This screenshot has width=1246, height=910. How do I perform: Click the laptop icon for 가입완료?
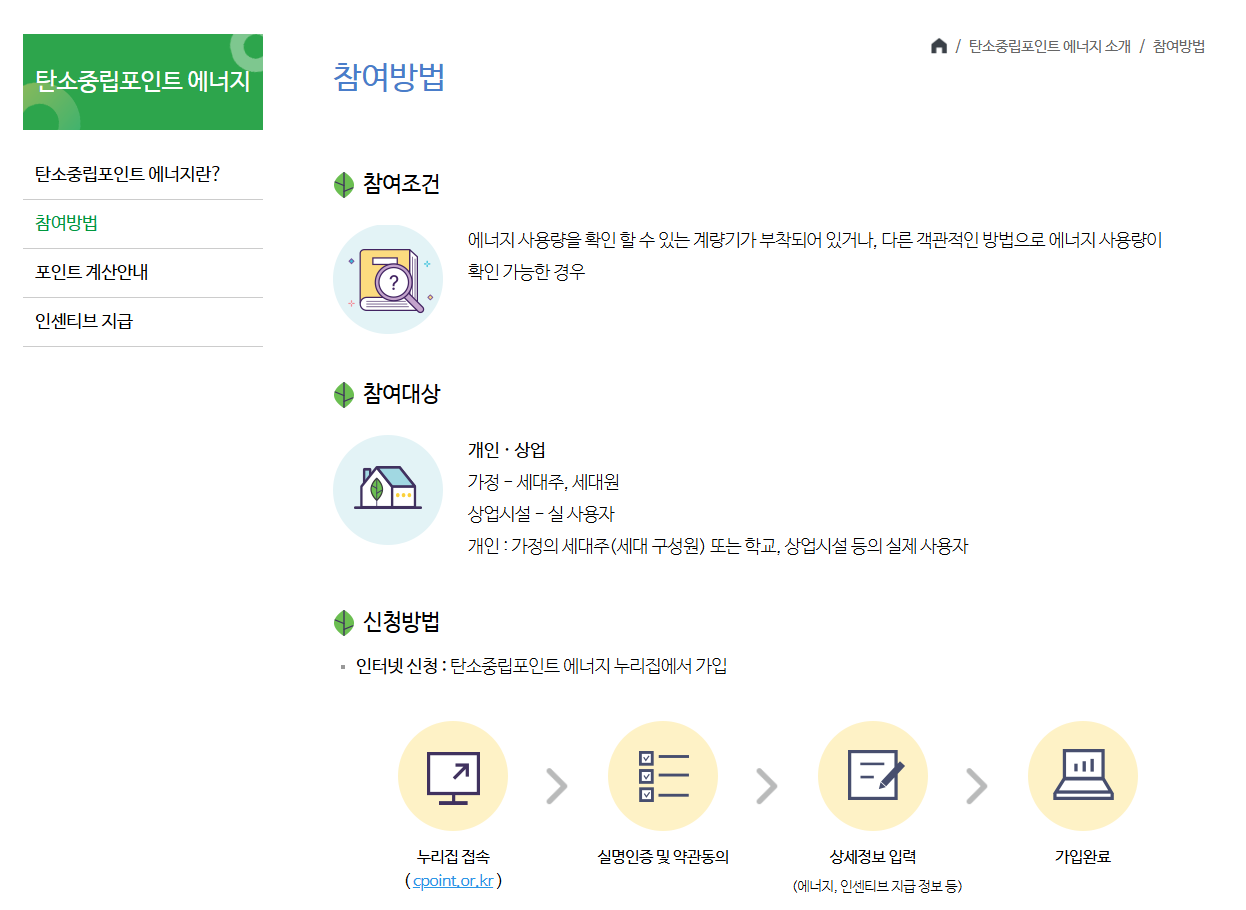(1083, 775)
